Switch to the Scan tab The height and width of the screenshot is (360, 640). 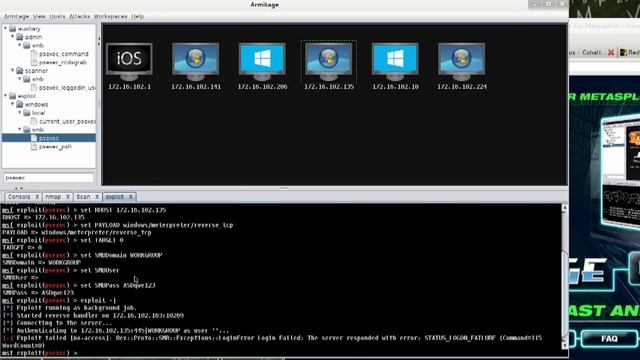83,197
